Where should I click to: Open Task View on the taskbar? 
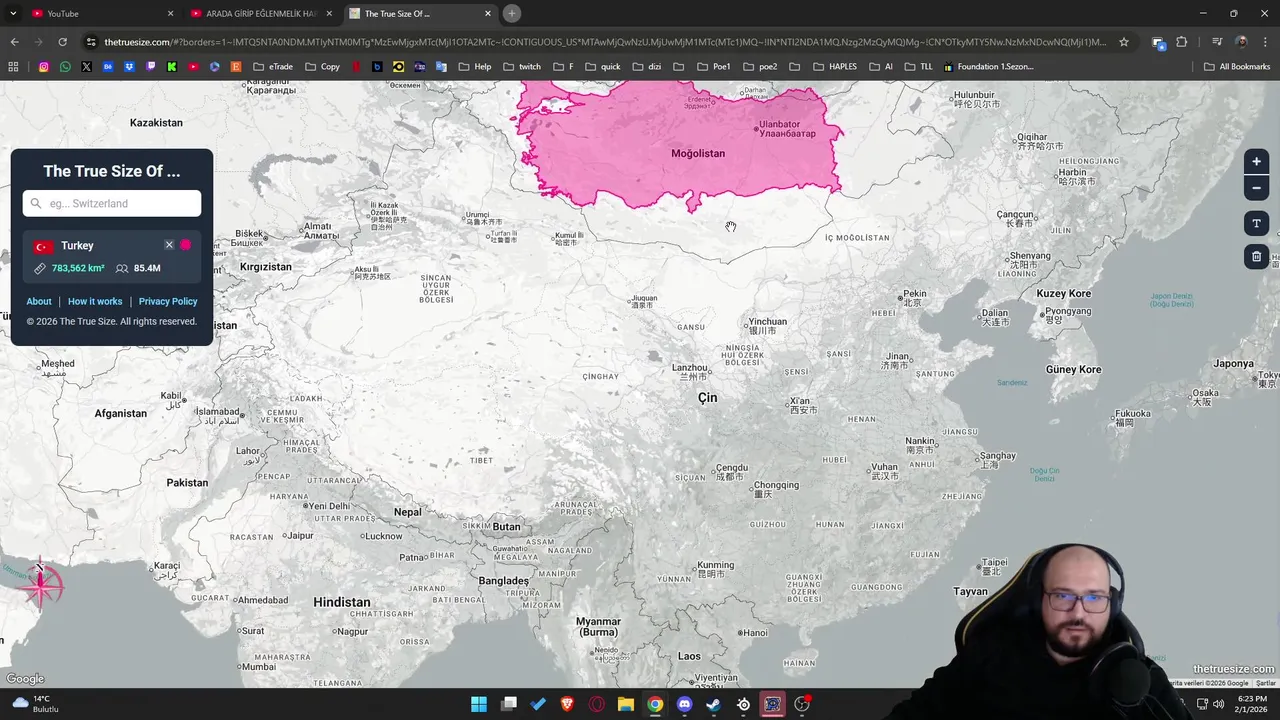tap(509, 704)
